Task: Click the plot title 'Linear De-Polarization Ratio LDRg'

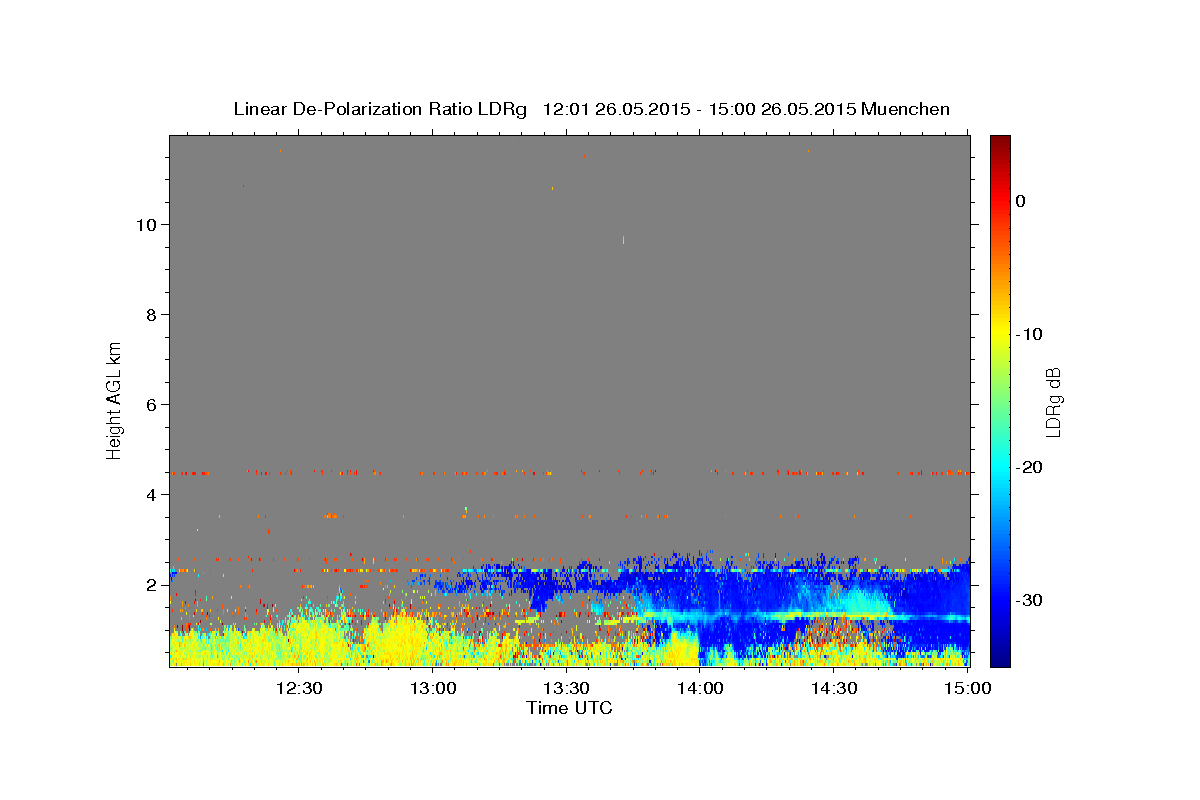Action: (x=379, y=109)
